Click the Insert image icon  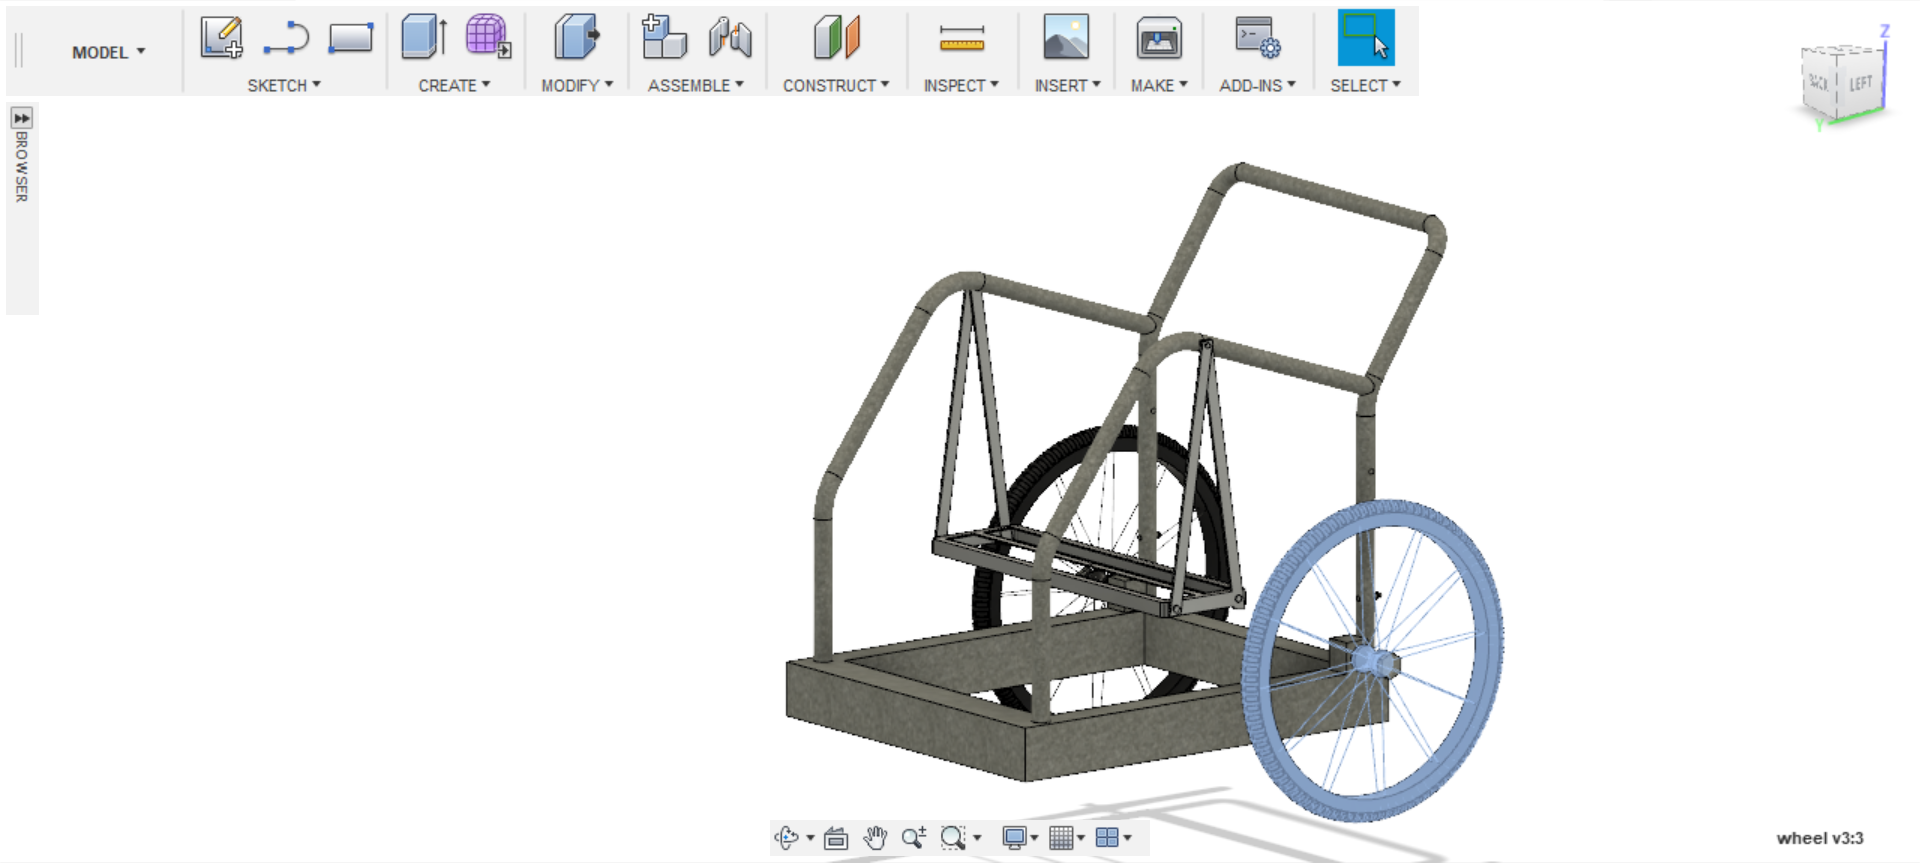[1067, 38]
